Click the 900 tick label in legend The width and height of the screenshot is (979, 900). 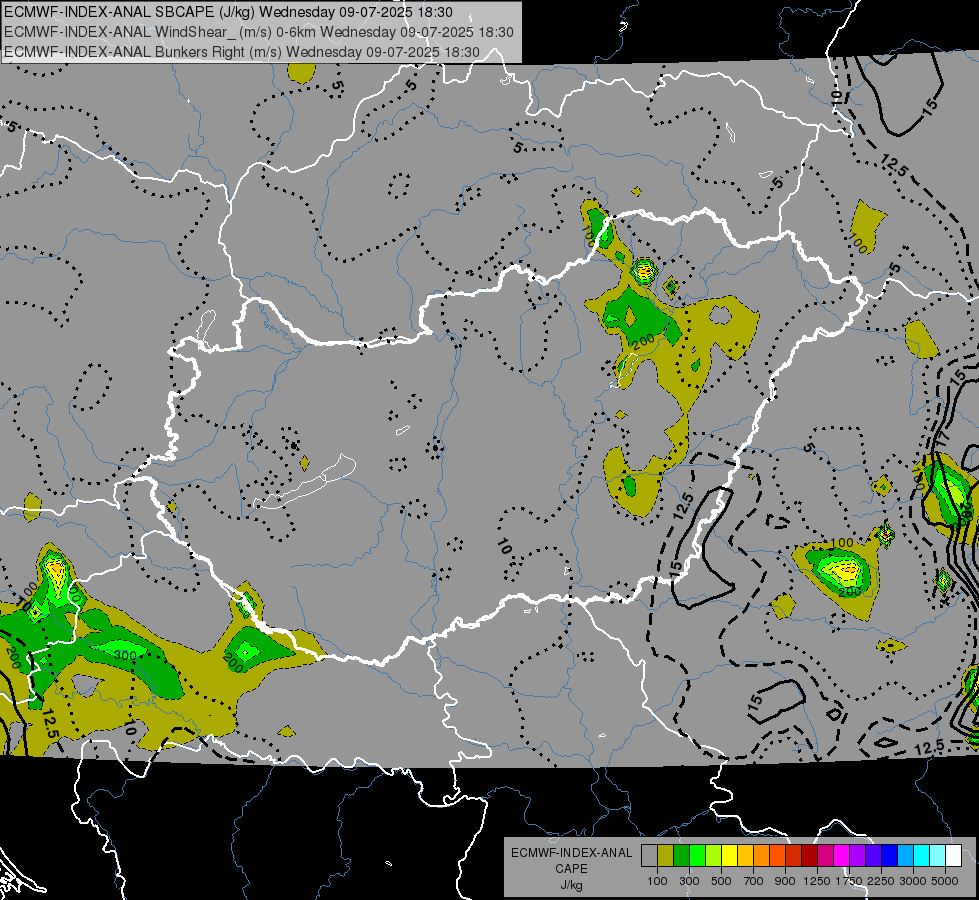click(x=785, y=881)
